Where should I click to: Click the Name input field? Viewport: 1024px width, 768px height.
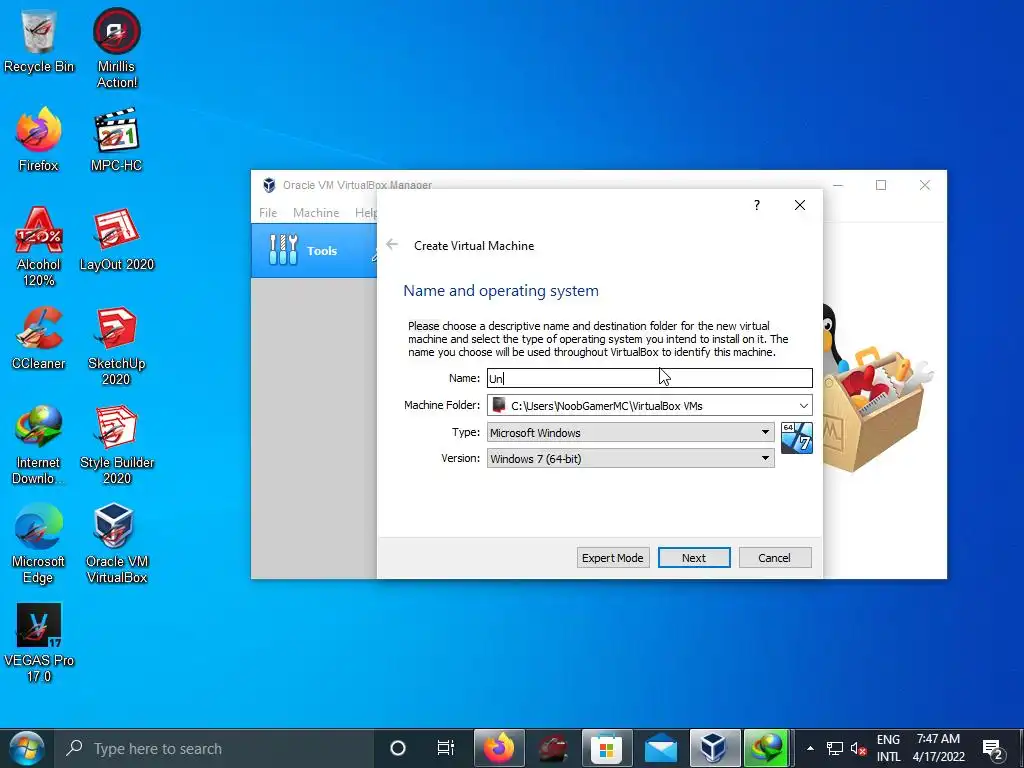click(650, 378)
